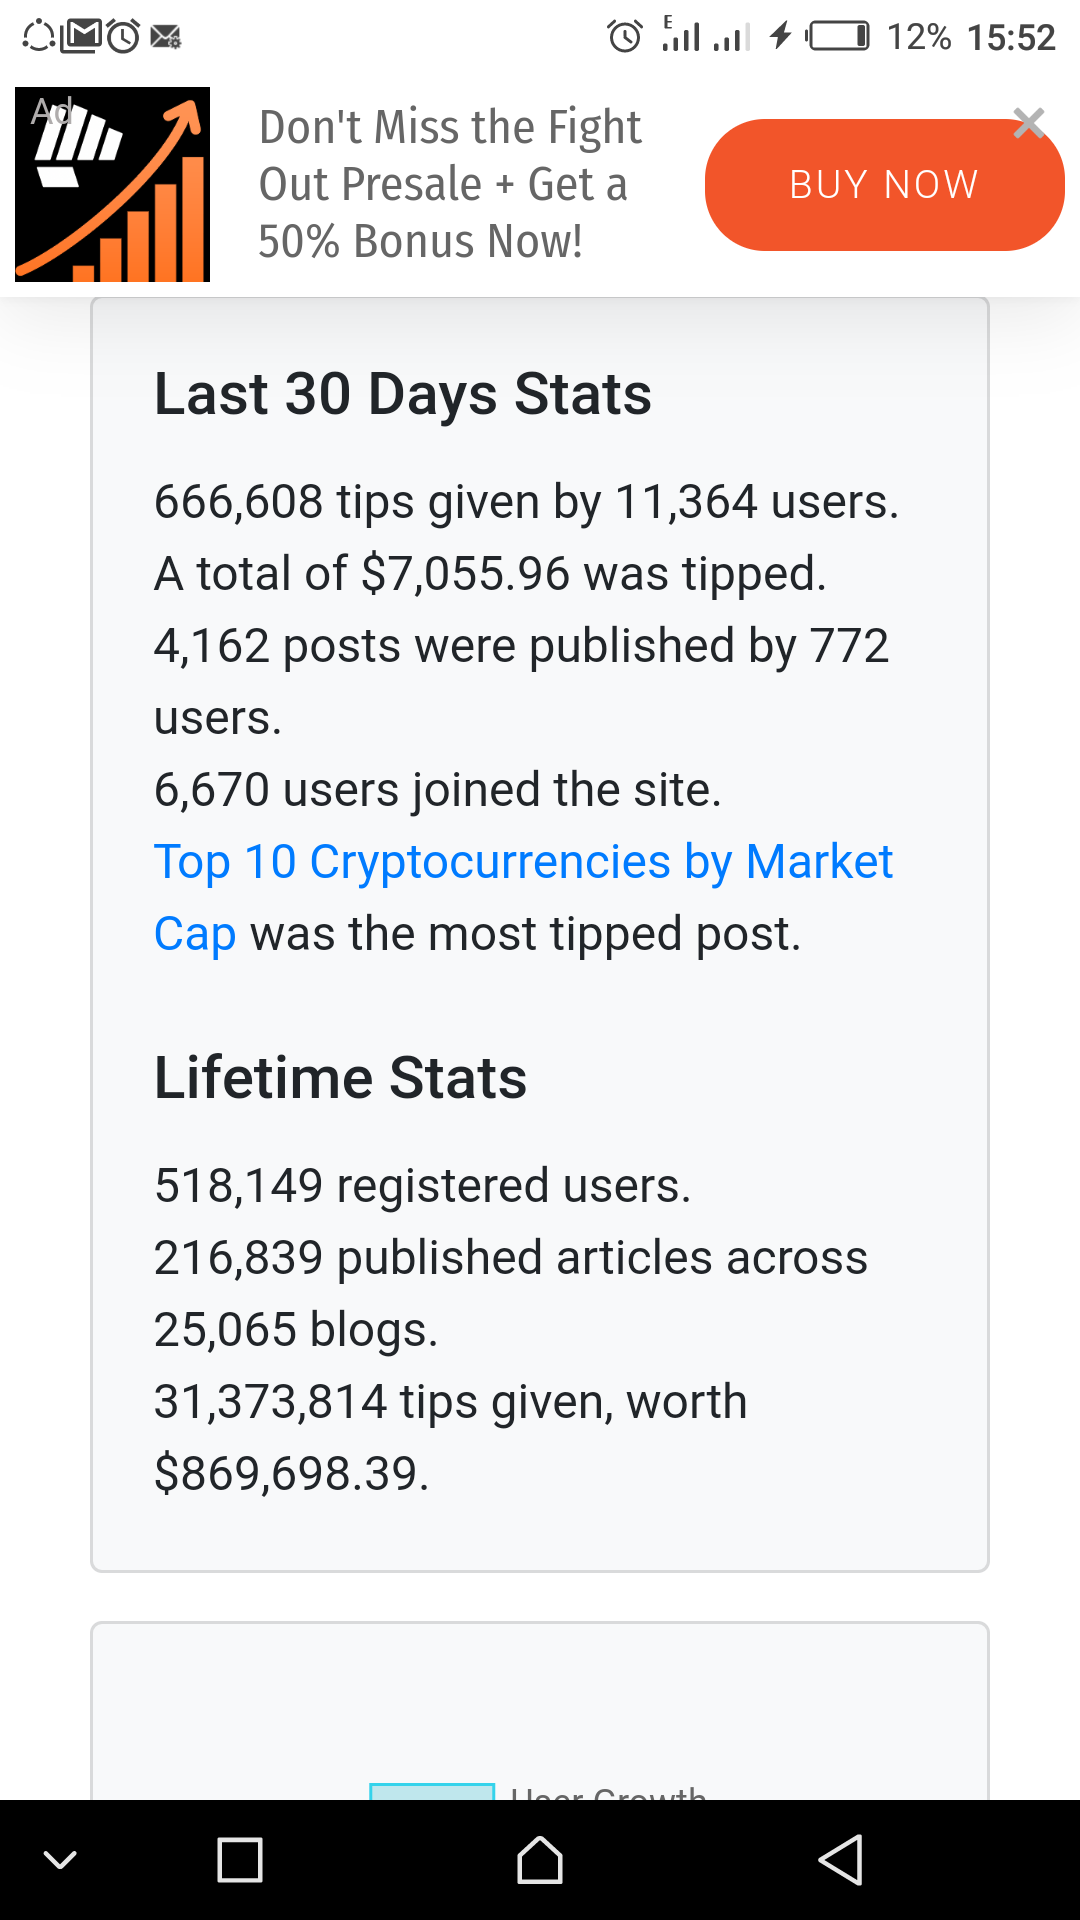Tap the Ad label on the banner
Image resolution: width=1080 pixels, height=1920 pixels.
point(52,110)
